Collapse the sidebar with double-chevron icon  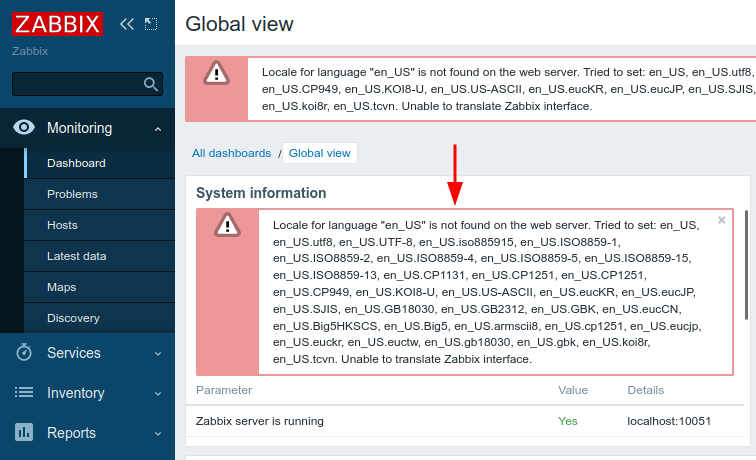point(127,24)
